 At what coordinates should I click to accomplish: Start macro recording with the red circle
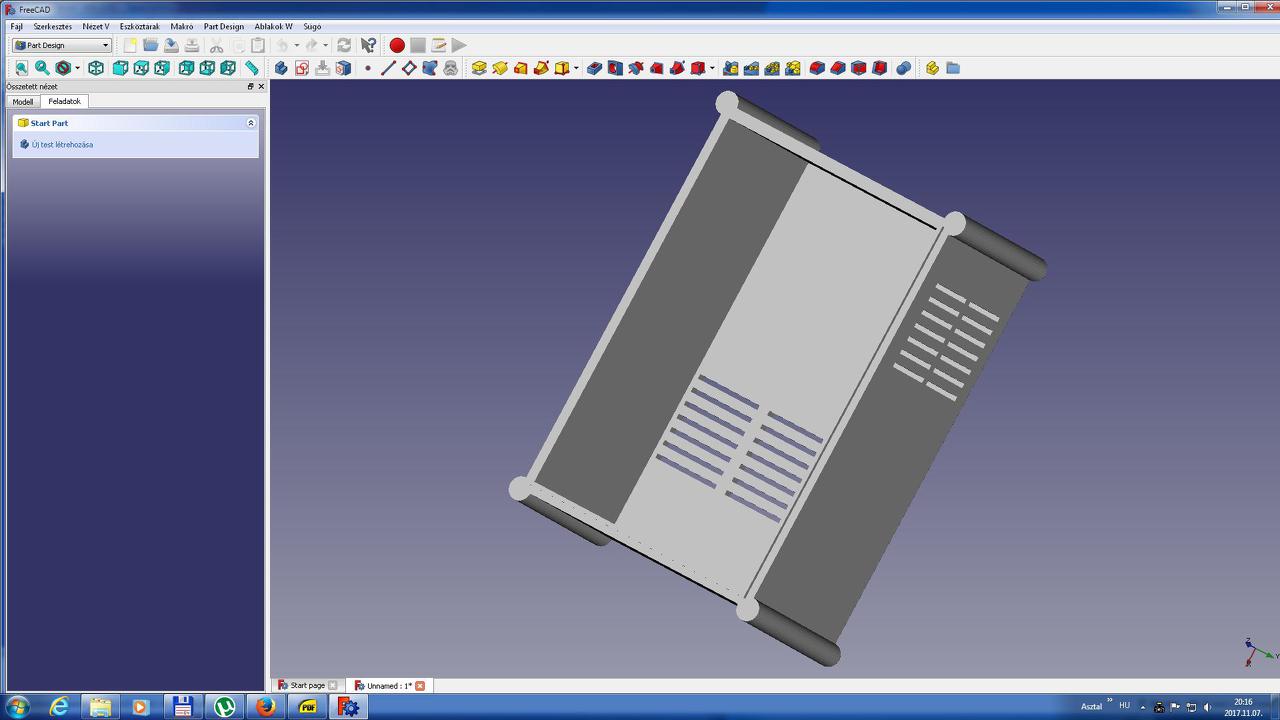coord(397,45)
